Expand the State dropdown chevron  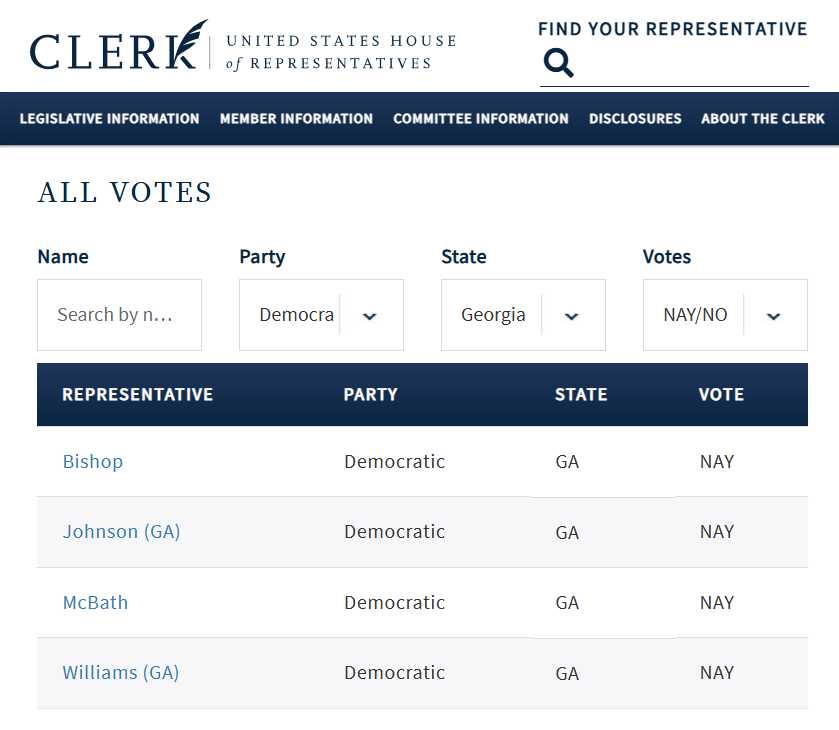click(571, 316)
